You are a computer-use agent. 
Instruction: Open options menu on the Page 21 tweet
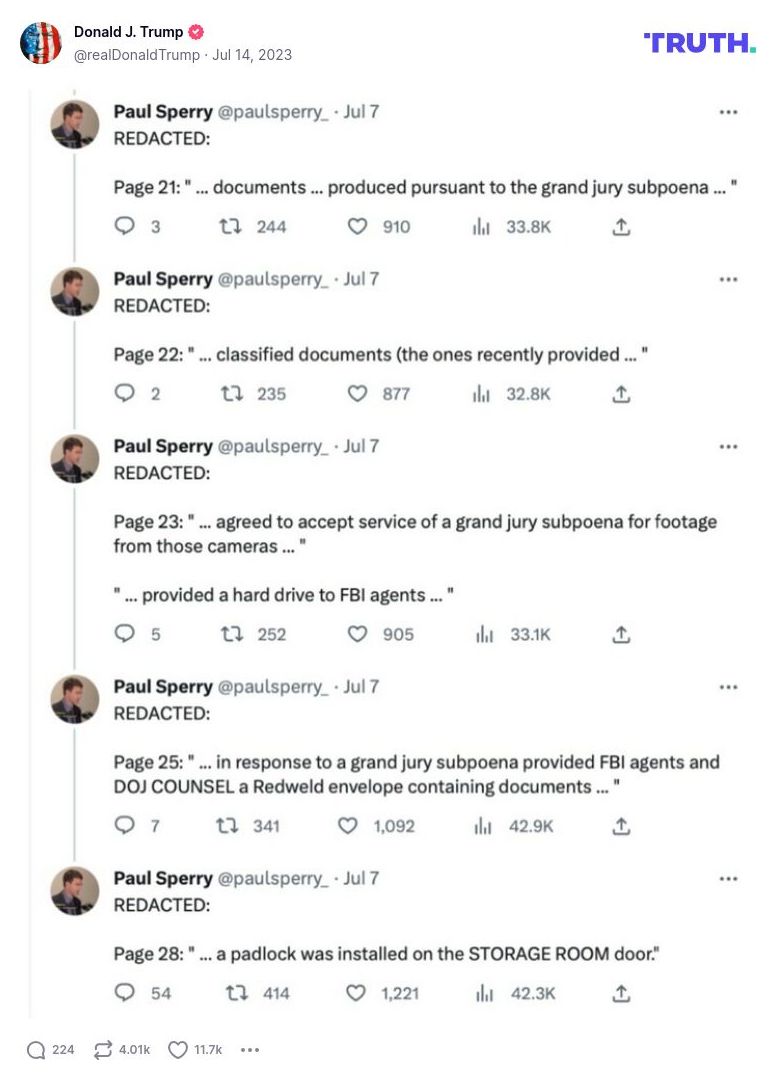[x=728, y=112]
